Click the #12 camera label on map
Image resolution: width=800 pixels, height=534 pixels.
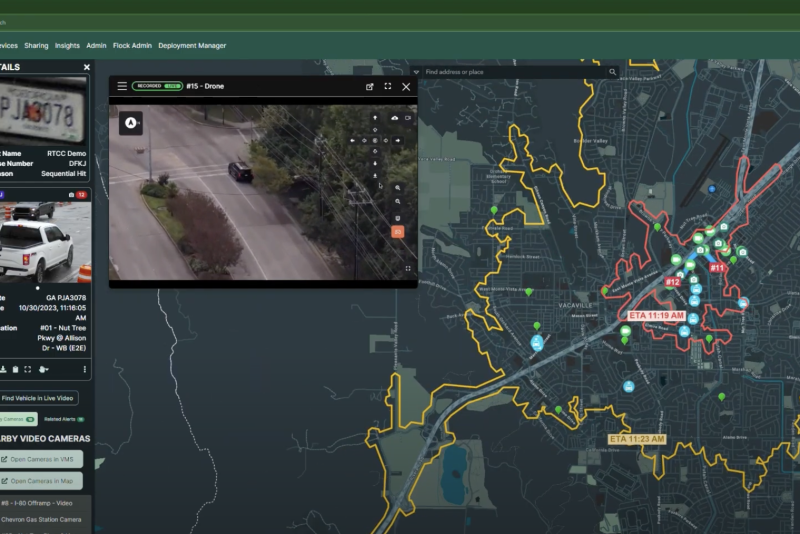coord(672,282)
